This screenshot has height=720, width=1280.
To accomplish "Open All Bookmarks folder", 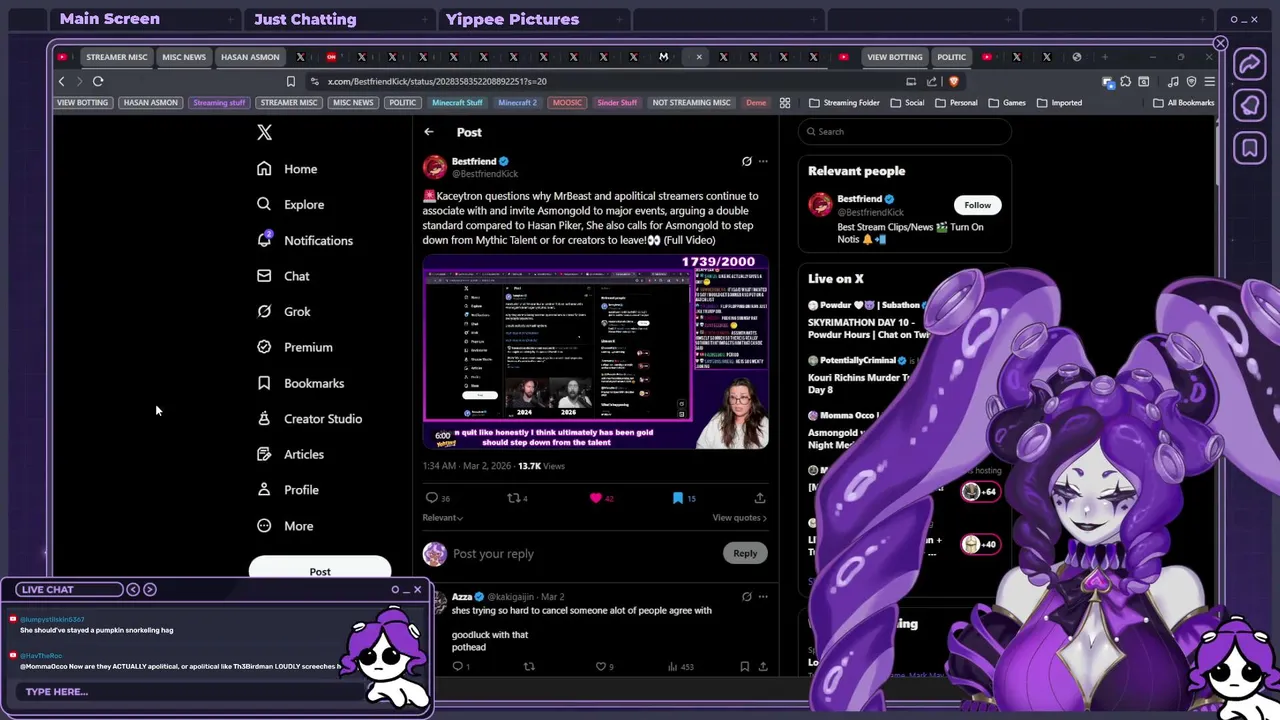I will pyautogui.click(x=1184, y=102).
